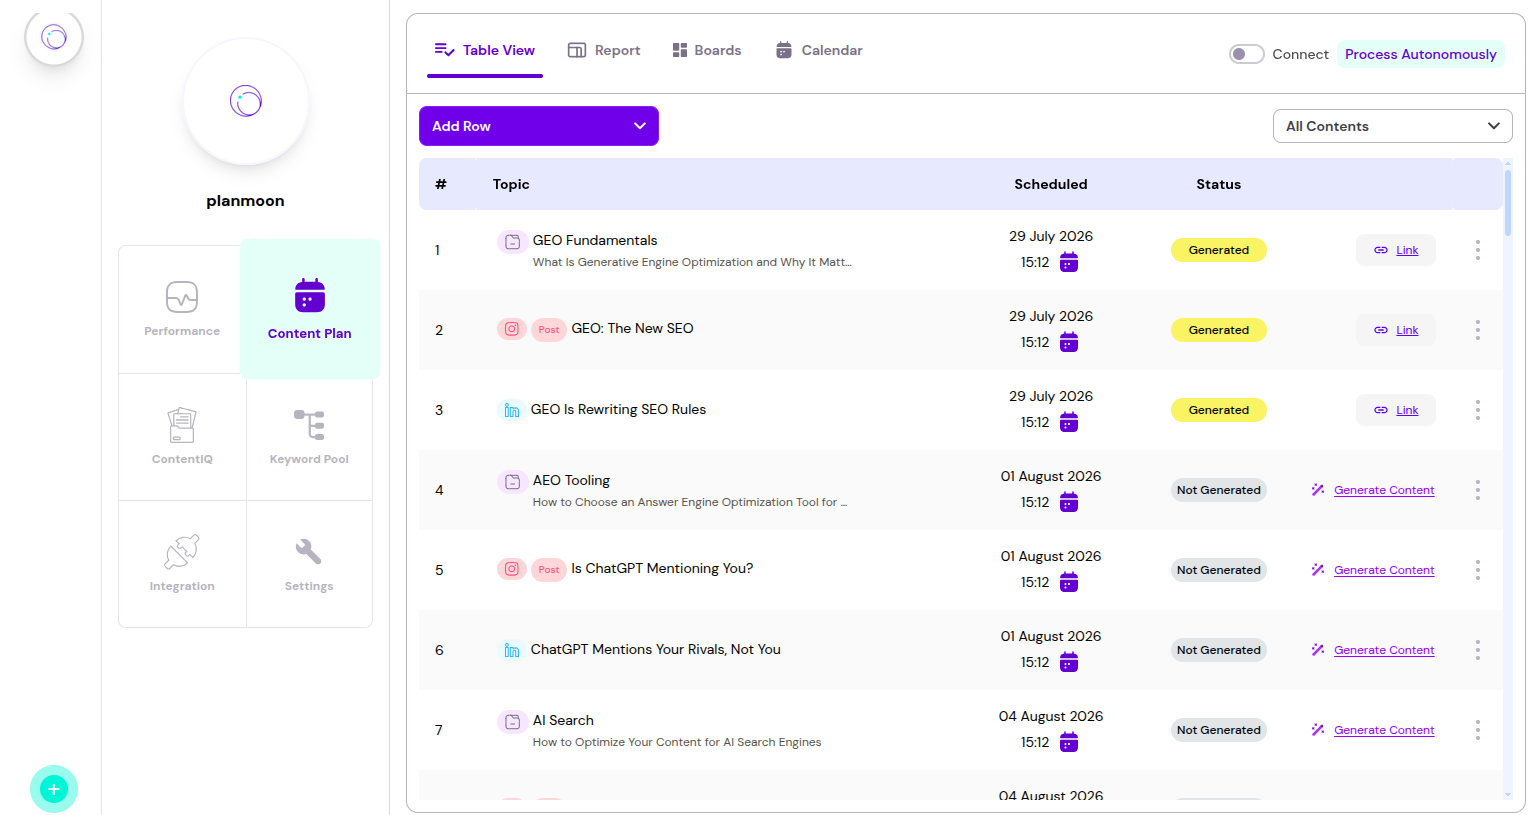Image resolution: width=1529 pixels, height=815 pixels.
Task: Click Not Generated badge of AEO Tooling
Action: click(1219, 490)
